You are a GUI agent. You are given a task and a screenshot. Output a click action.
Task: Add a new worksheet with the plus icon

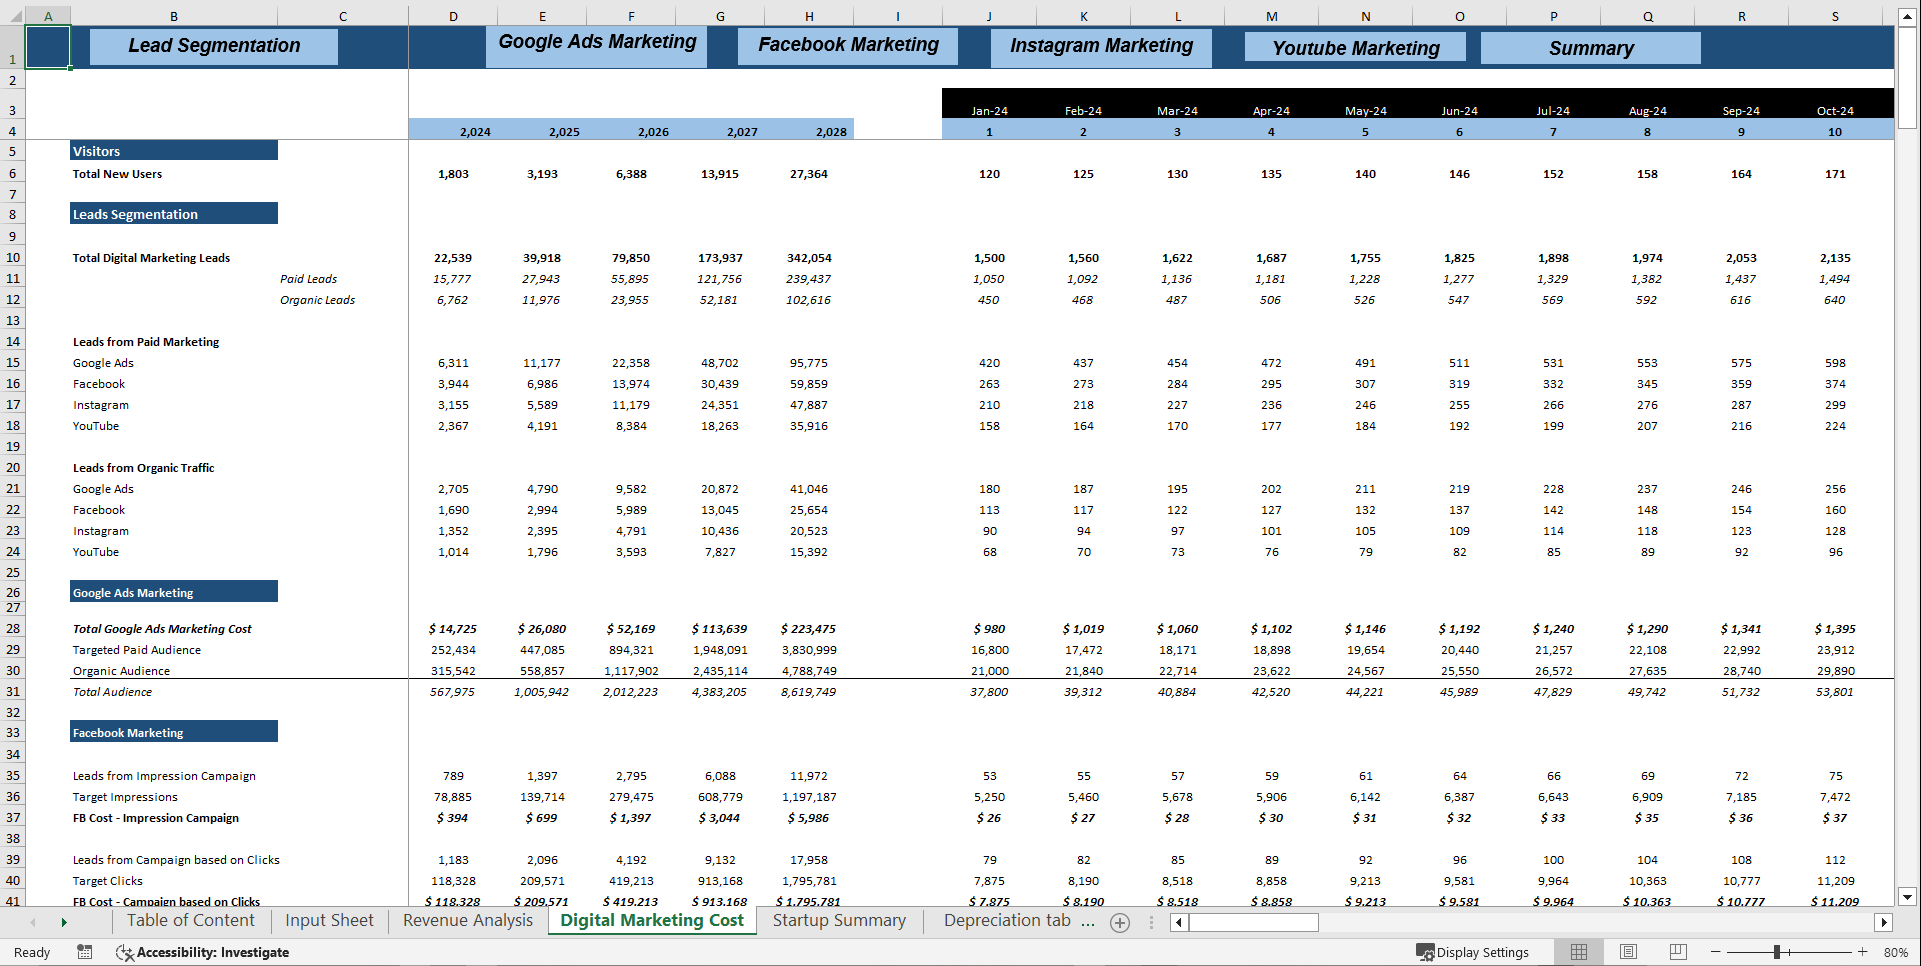pos(1119,922)
